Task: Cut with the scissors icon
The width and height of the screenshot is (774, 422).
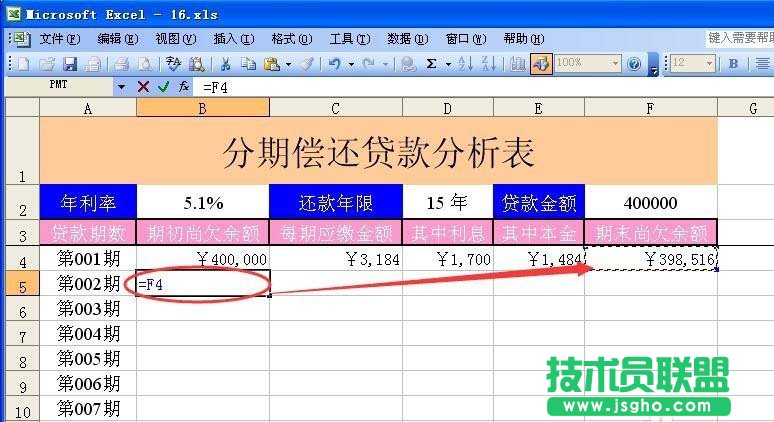Action: [226, 64]
